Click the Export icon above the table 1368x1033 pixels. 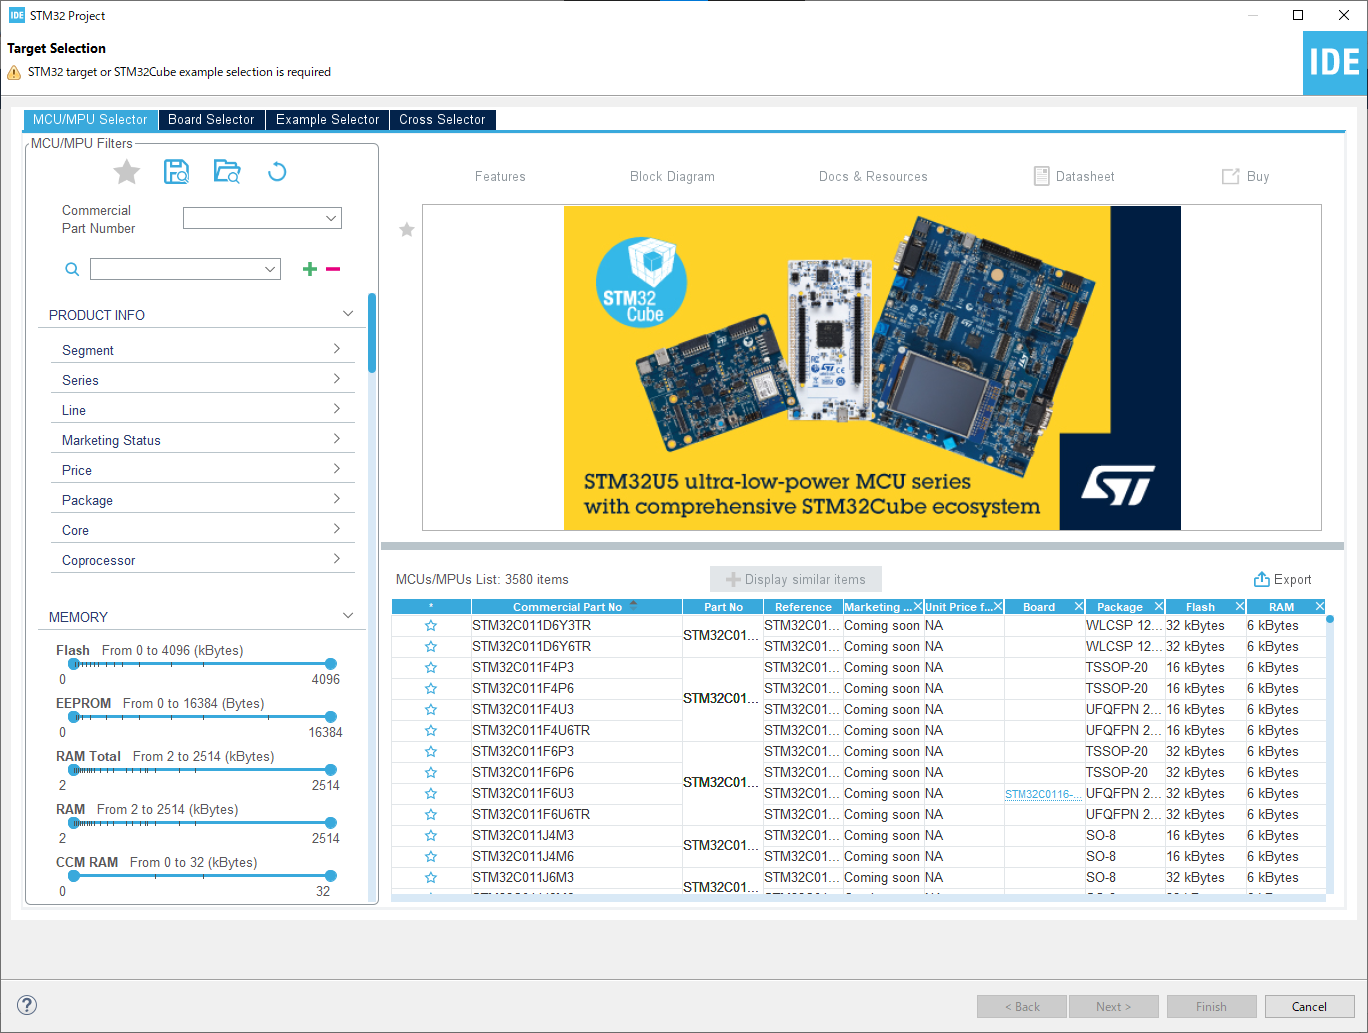click(x=1262, y=579)
